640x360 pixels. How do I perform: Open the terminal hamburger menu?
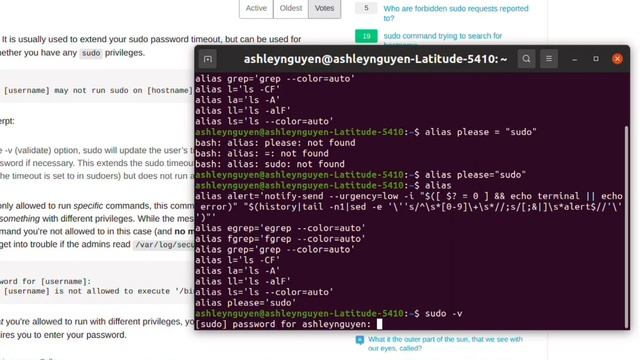click(x=549, y=59)
